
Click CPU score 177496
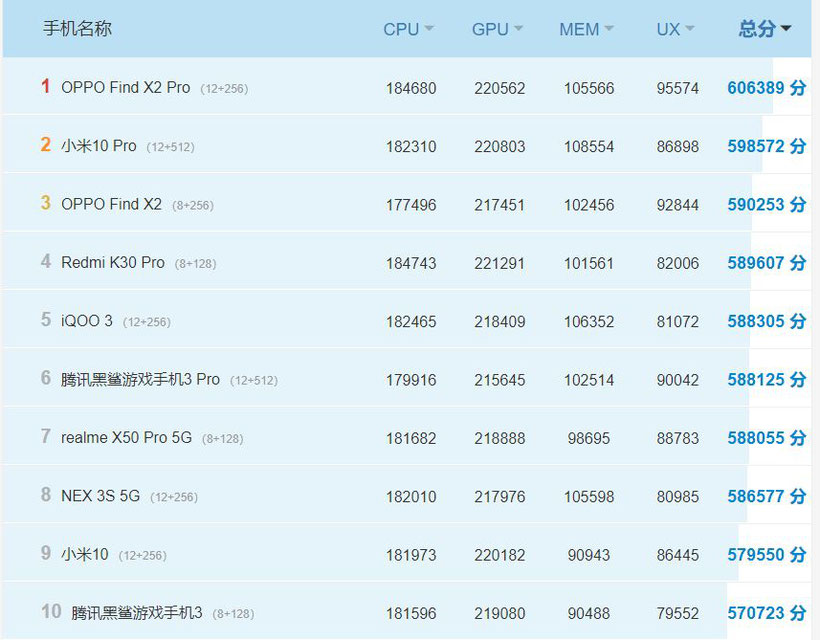click(x=411, y=205)
